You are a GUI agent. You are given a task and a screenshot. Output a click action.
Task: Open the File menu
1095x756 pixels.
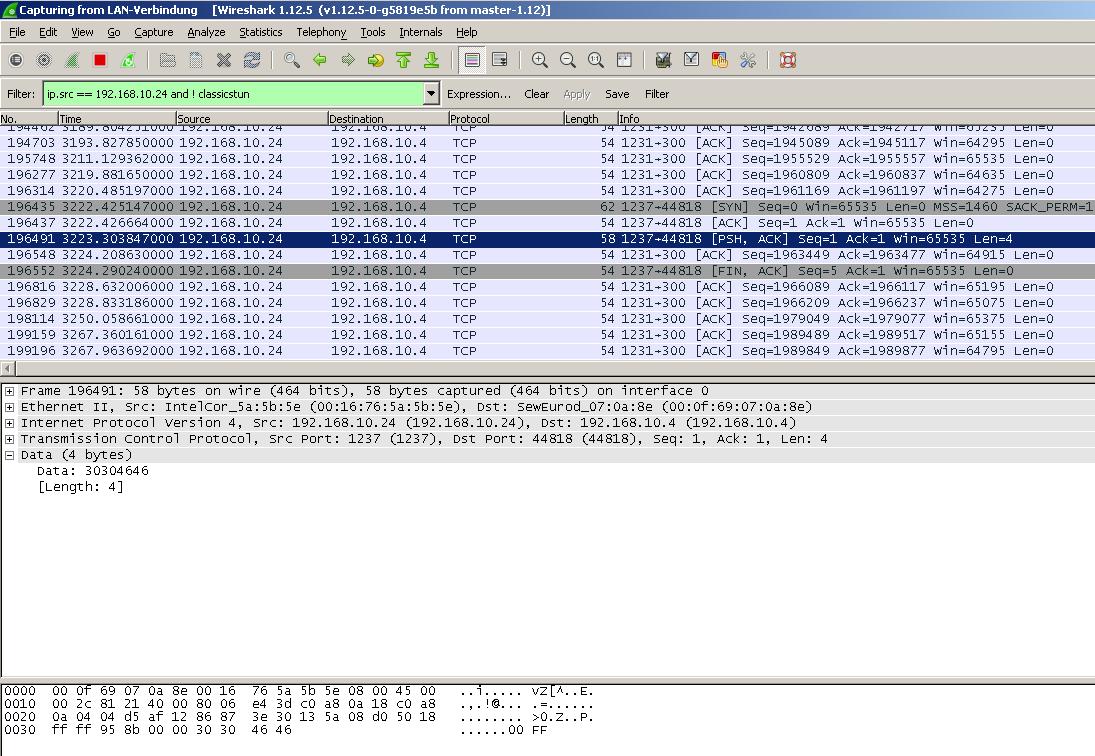pyautogui.click(x=17, y=32)
